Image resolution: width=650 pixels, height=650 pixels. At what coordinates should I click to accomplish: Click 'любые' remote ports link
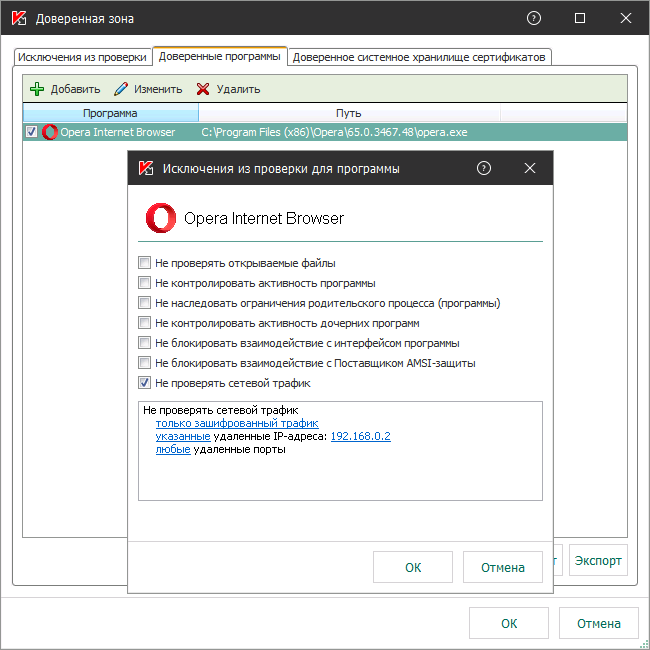tap(173, 449)
